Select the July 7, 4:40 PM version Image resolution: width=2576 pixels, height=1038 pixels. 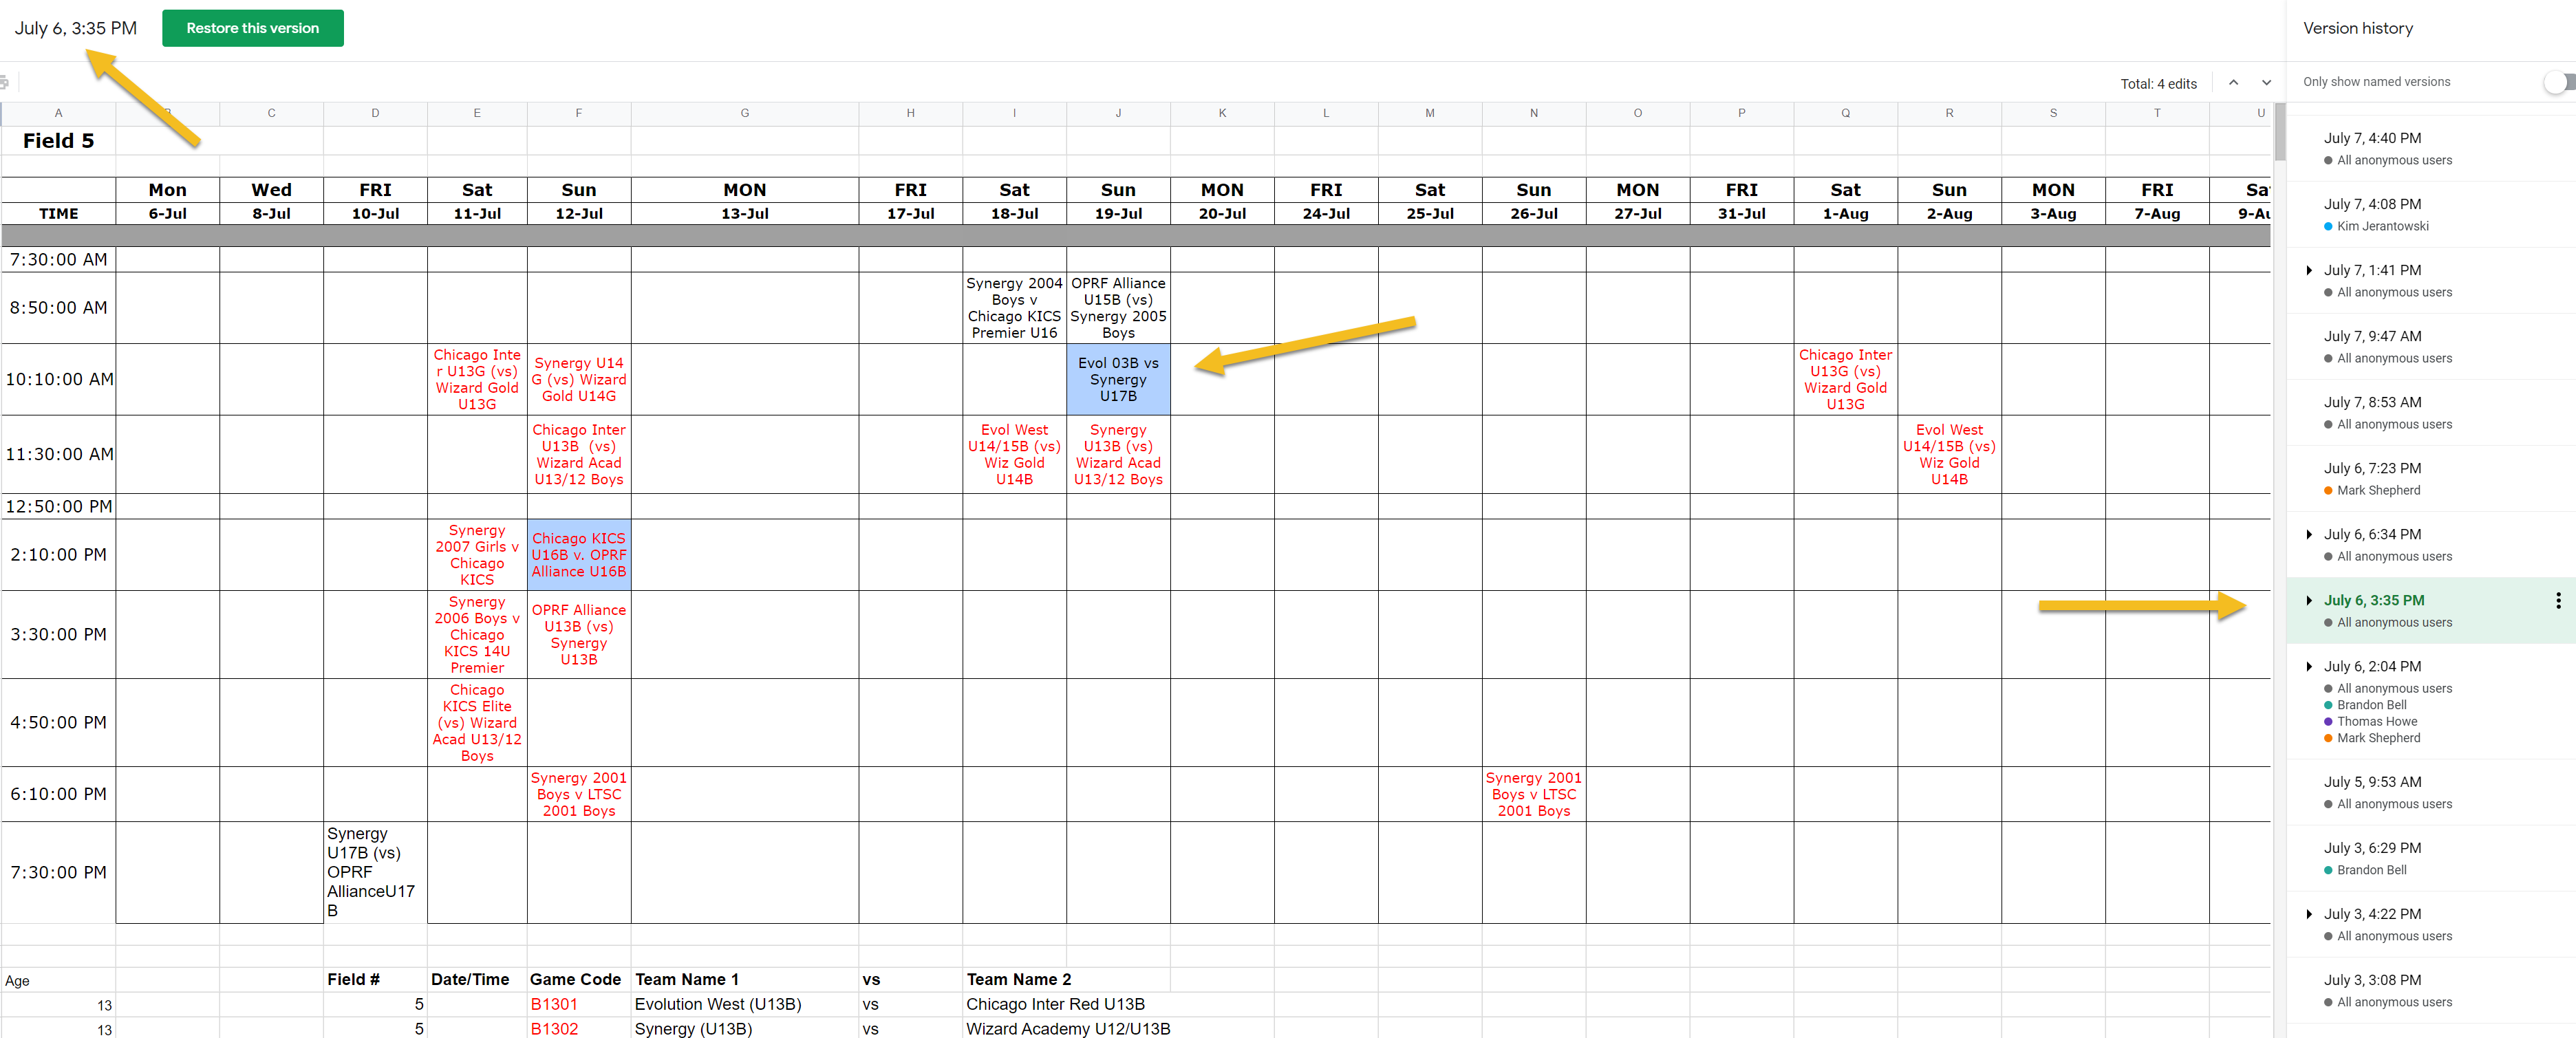[2431, 148]
